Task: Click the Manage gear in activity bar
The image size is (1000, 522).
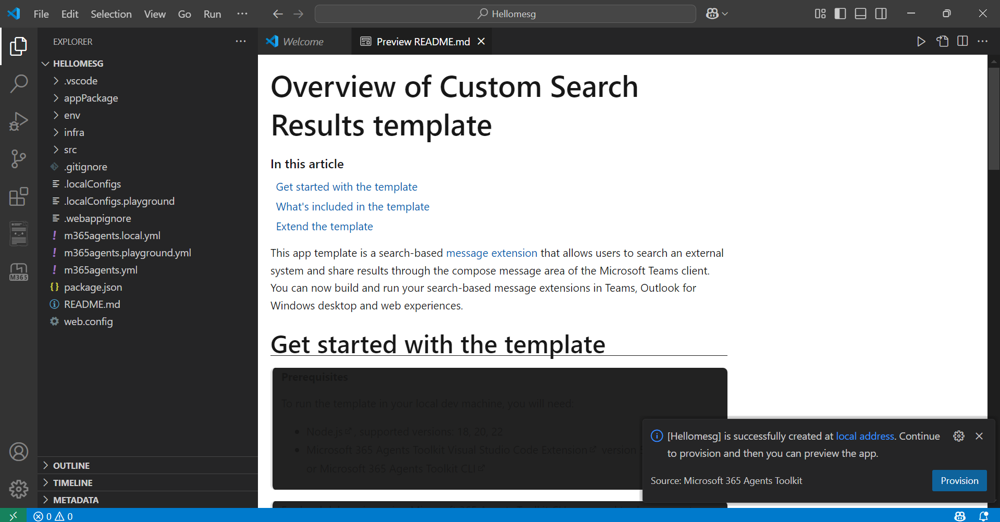Action: coord(19,489)
